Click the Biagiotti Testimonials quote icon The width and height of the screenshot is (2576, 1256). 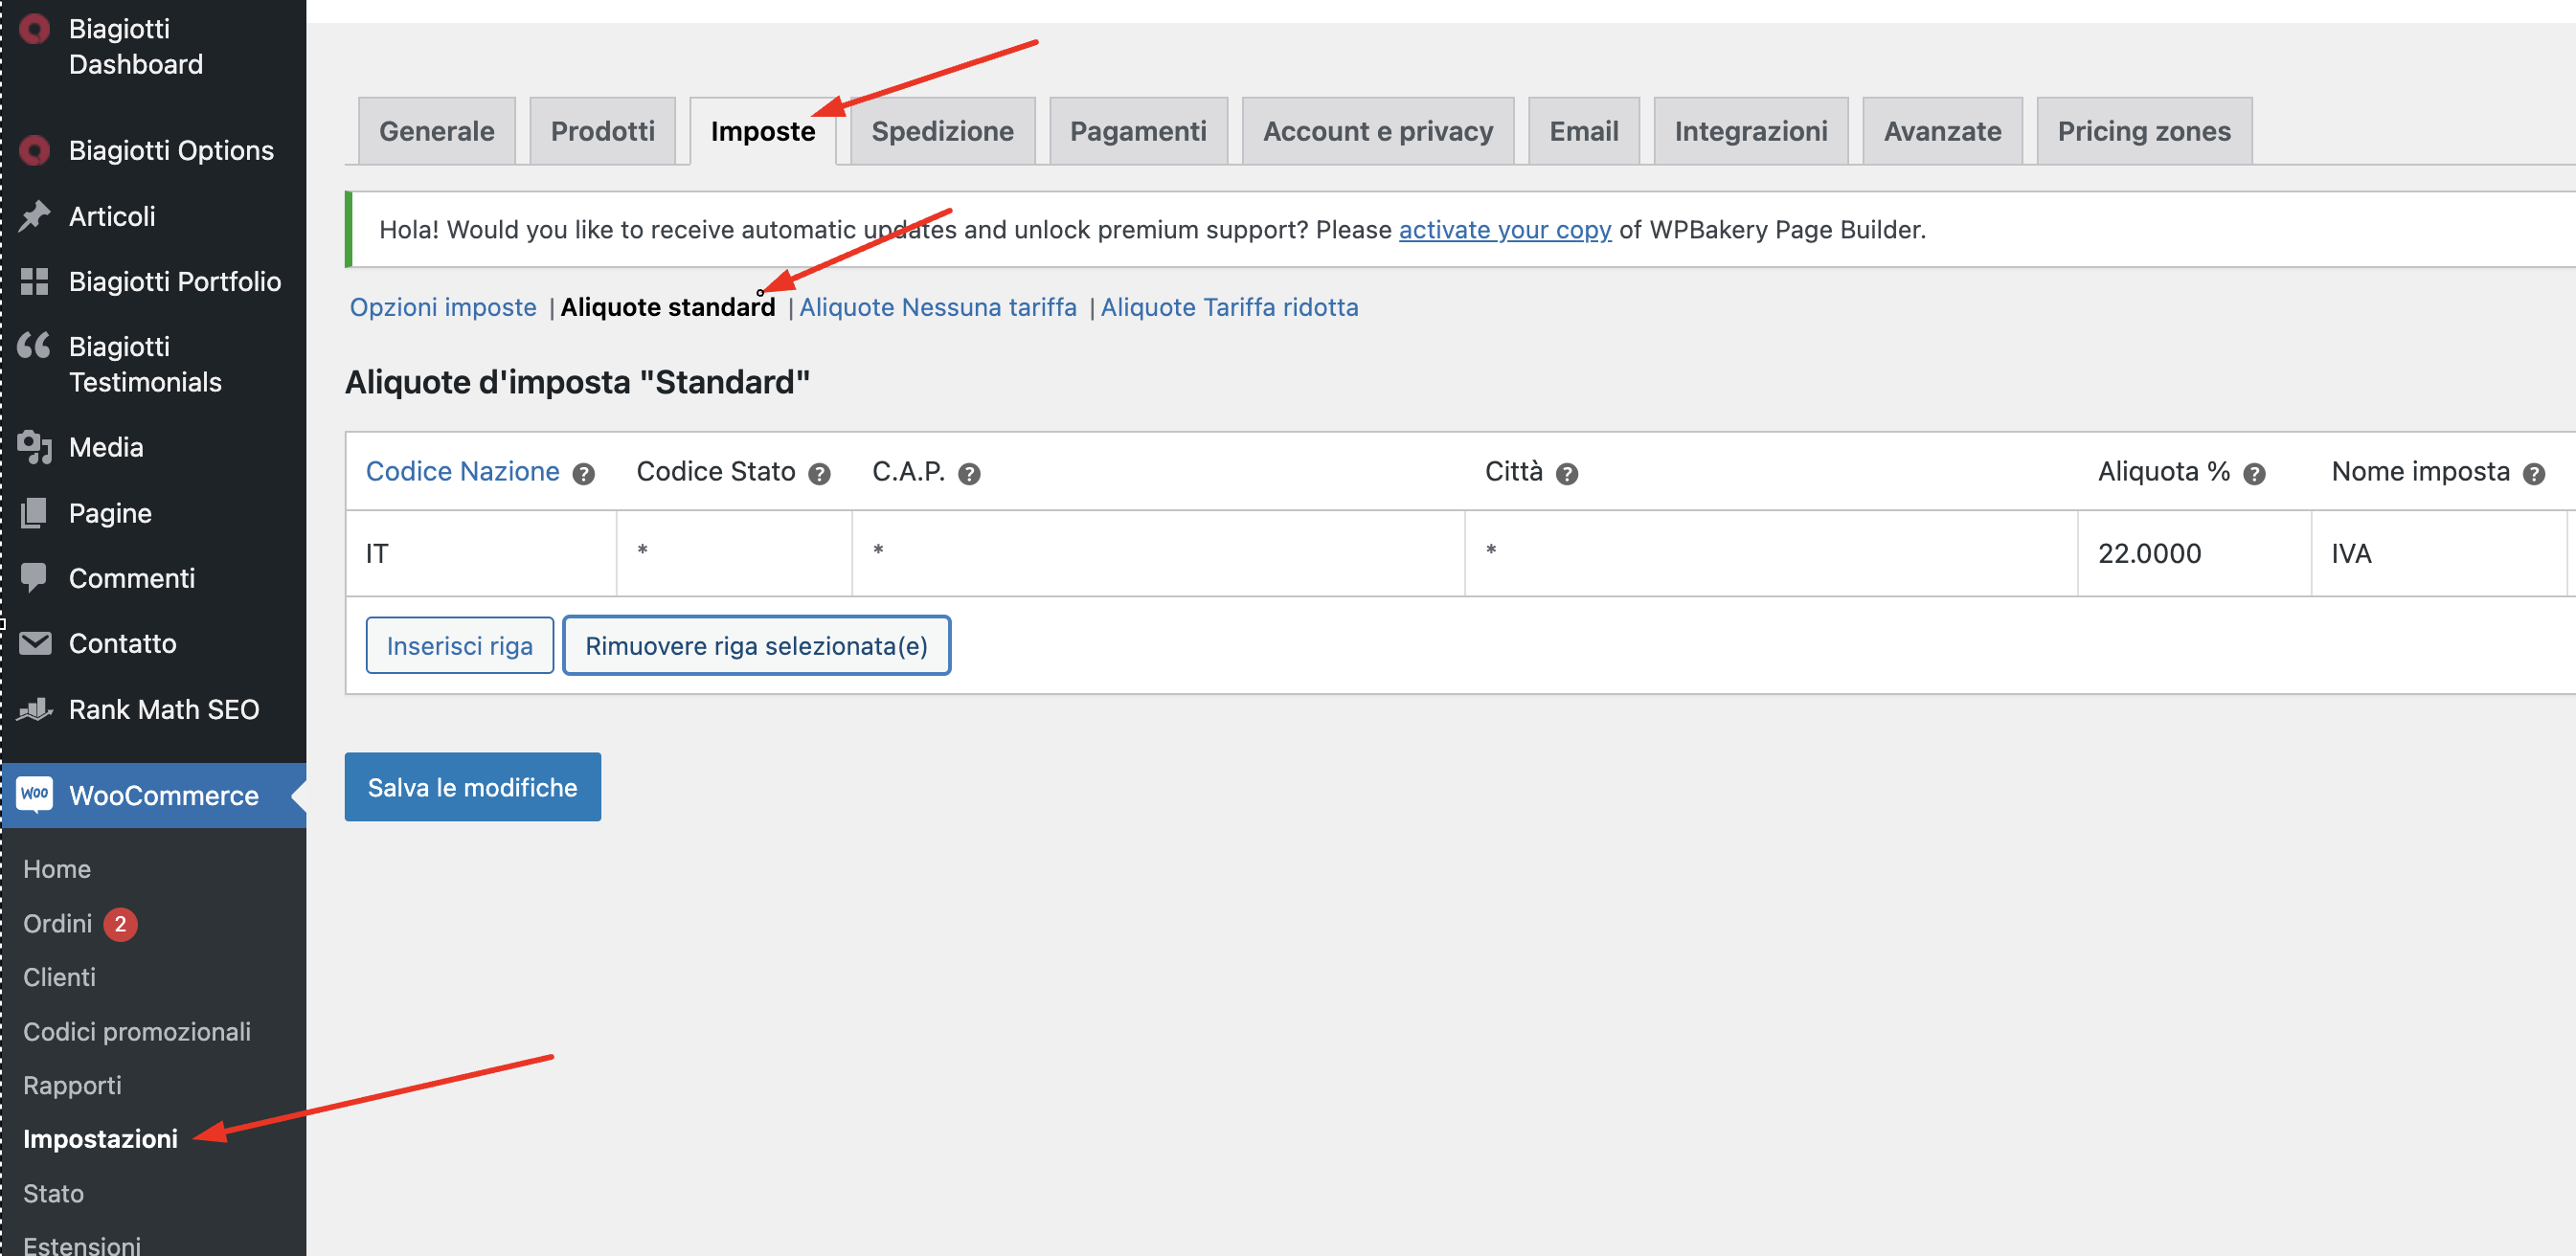click(x=35, y=346)
